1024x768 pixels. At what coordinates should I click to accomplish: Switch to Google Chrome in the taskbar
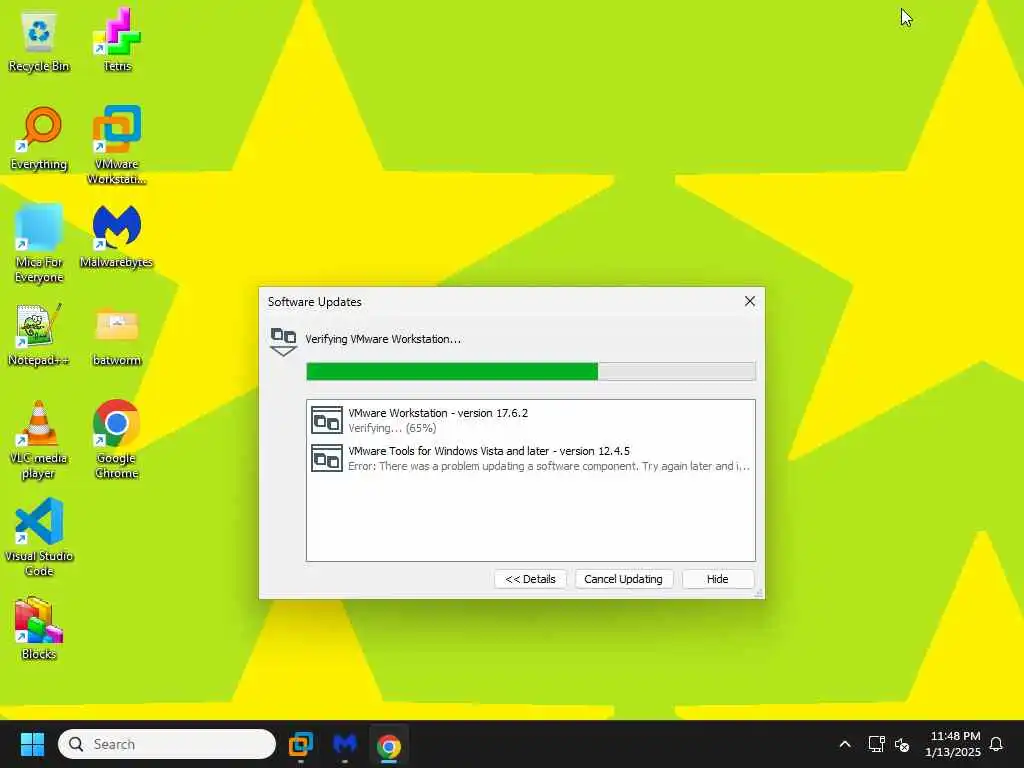(x=389, y=744)
